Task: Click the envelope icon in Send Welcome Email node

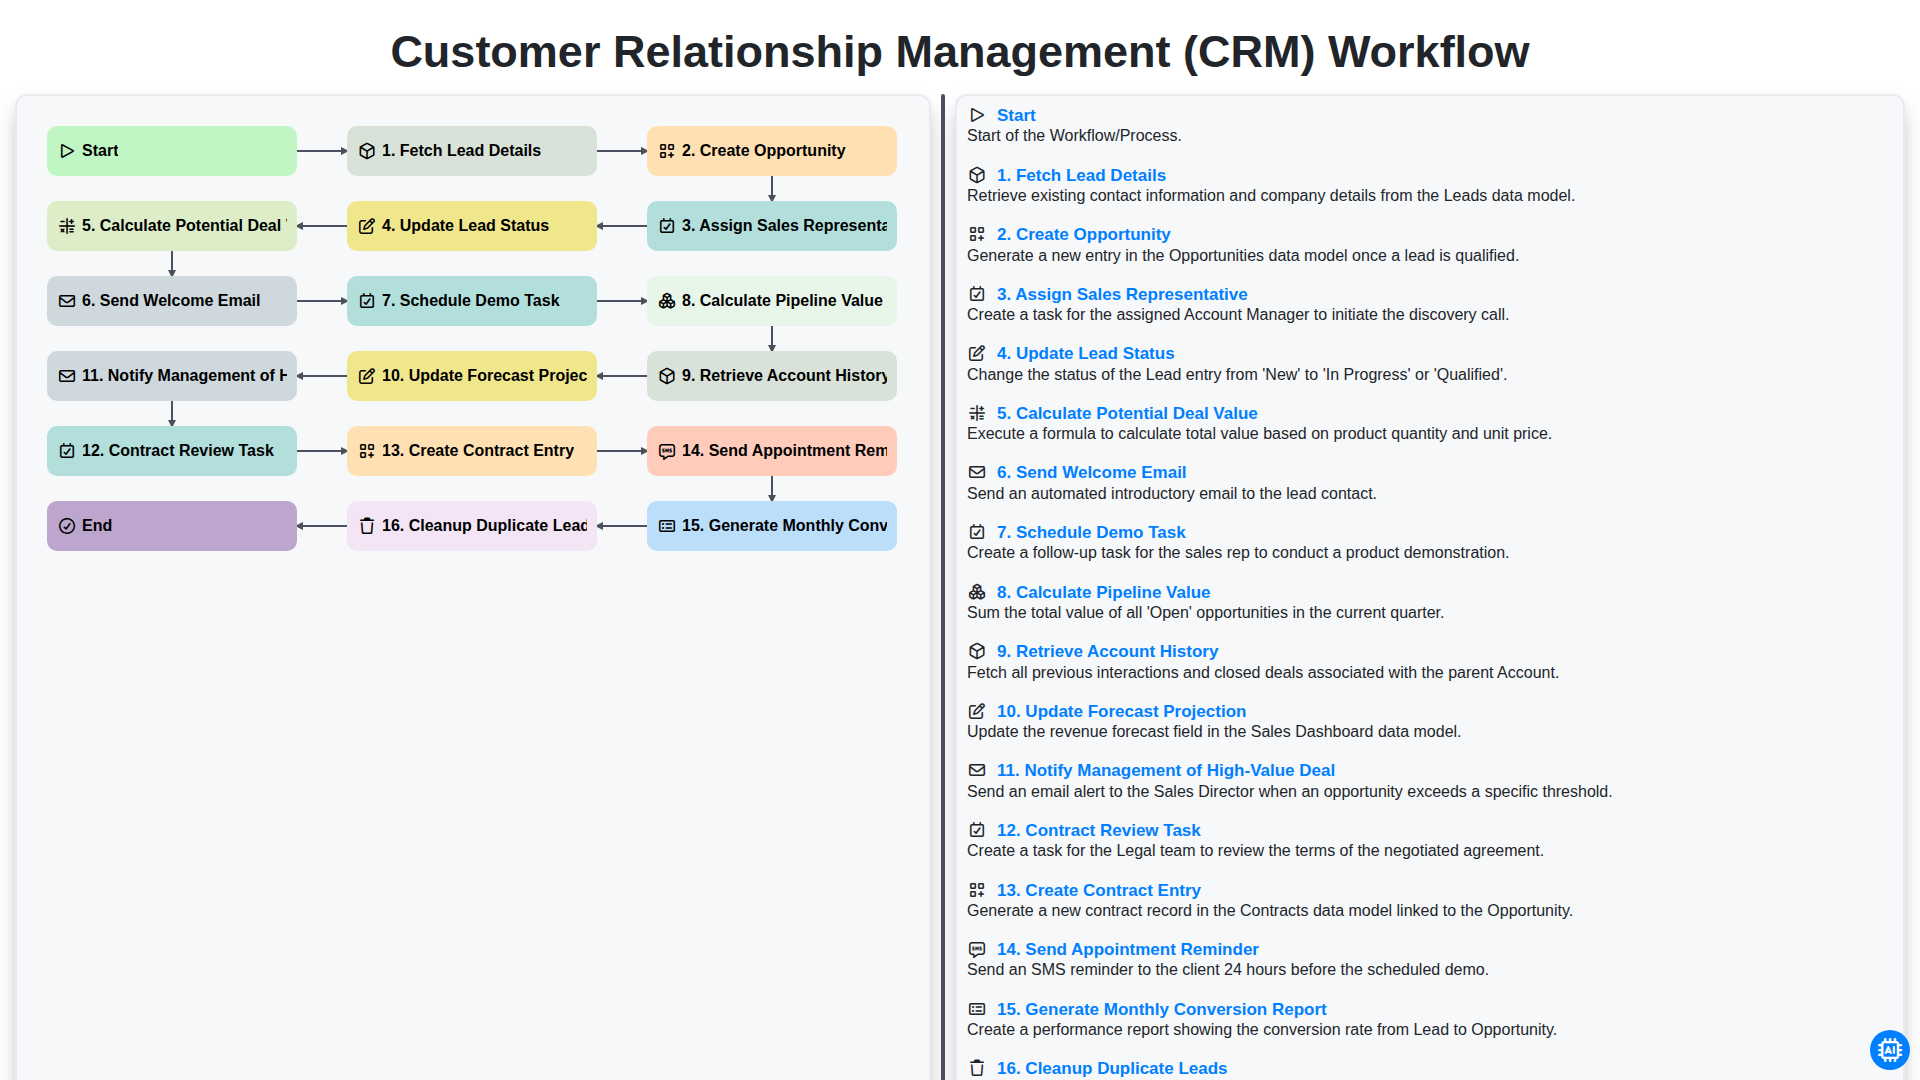Action: 67,301
